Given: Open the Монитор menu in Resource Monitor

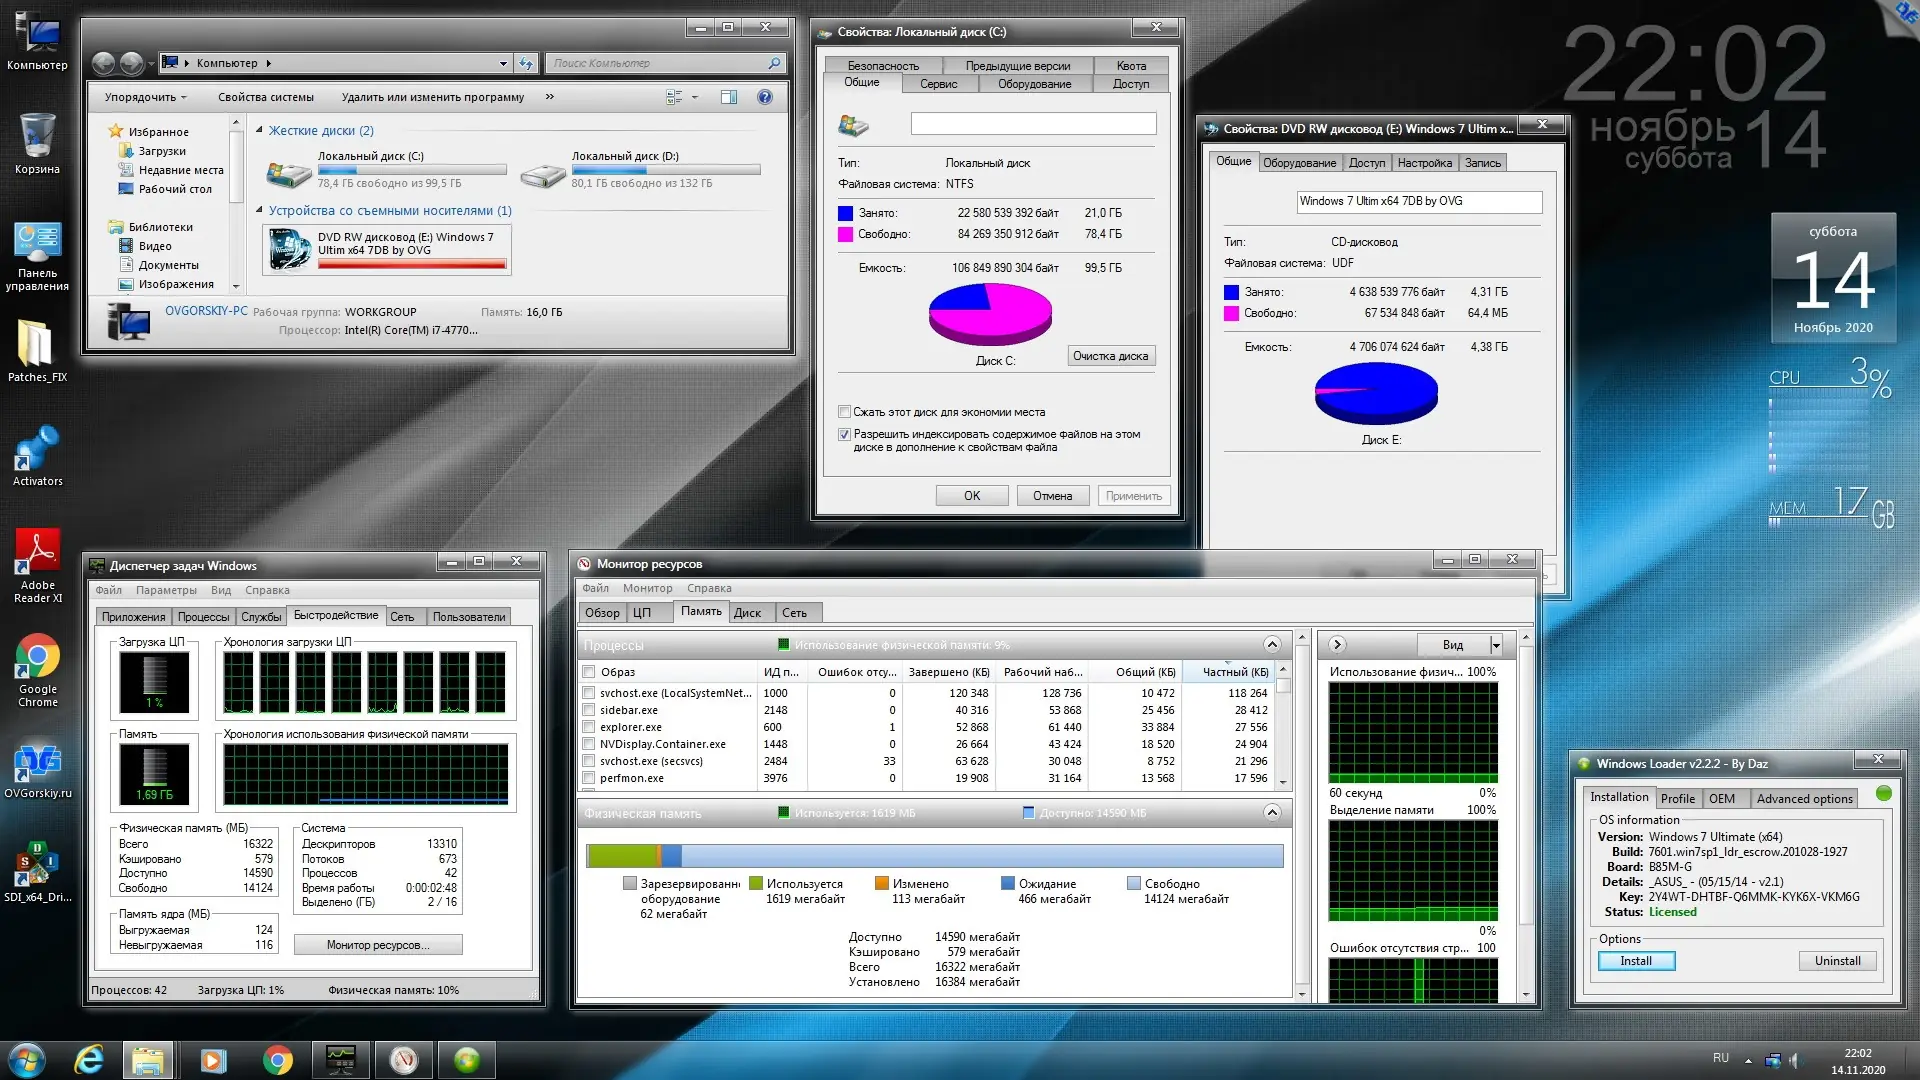Looking at the screenshot, I should point(648,588).
